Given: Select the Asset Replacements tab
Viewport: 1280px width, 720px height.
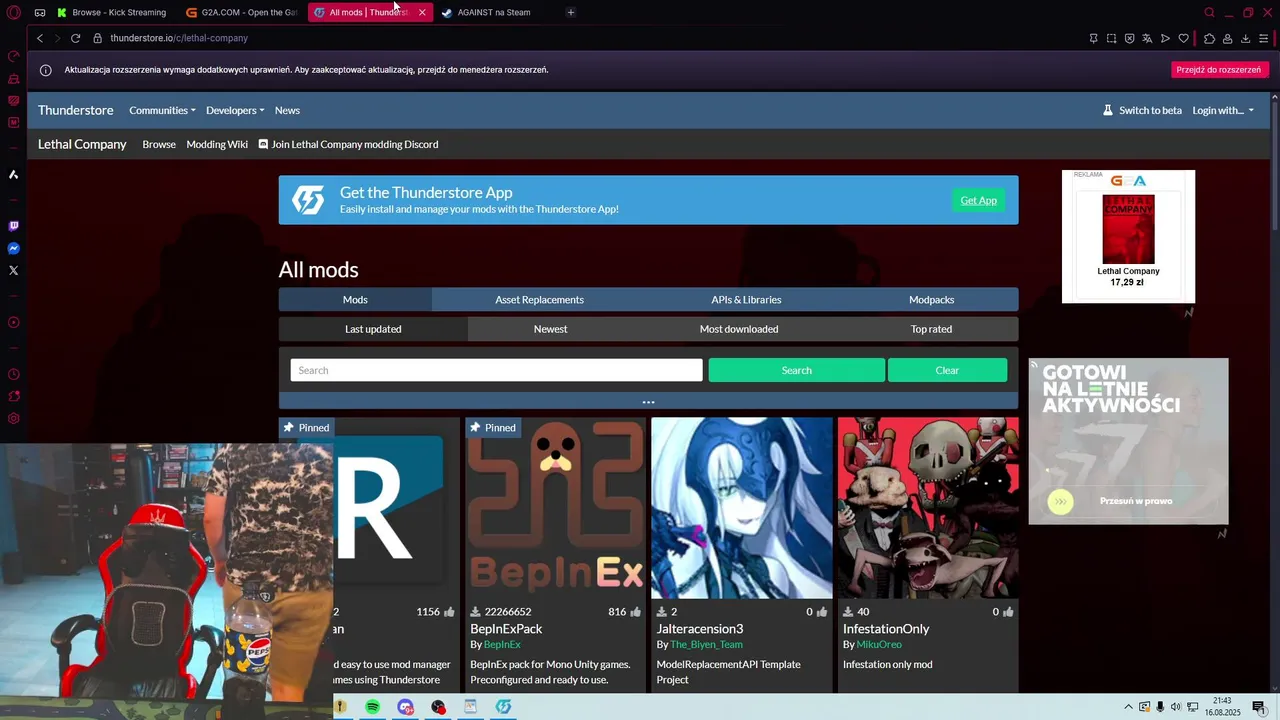Looking at the screenshot, I should (539, 299).
